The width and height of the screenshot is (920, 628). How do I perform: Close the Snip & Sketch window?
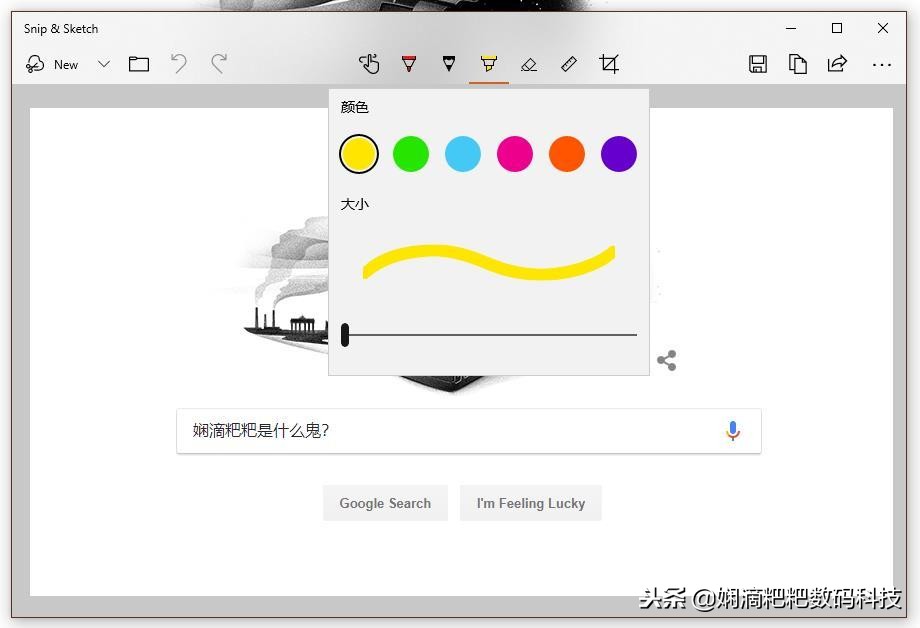[882, 28]
